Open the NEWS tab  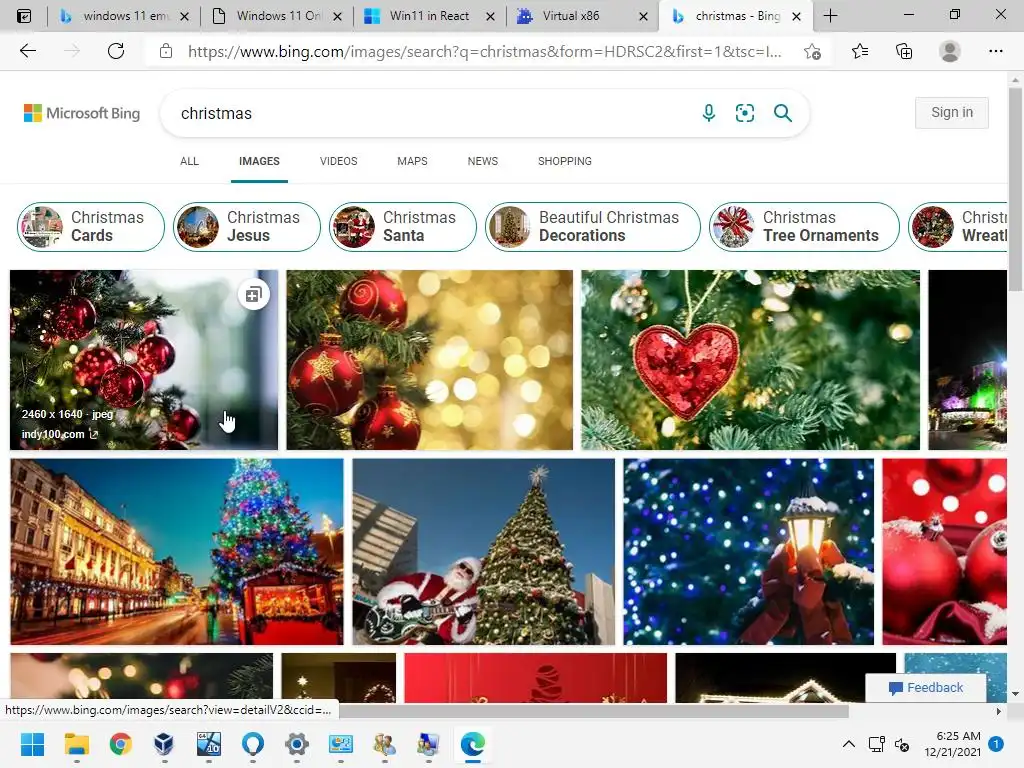click(x=483, y=161)
